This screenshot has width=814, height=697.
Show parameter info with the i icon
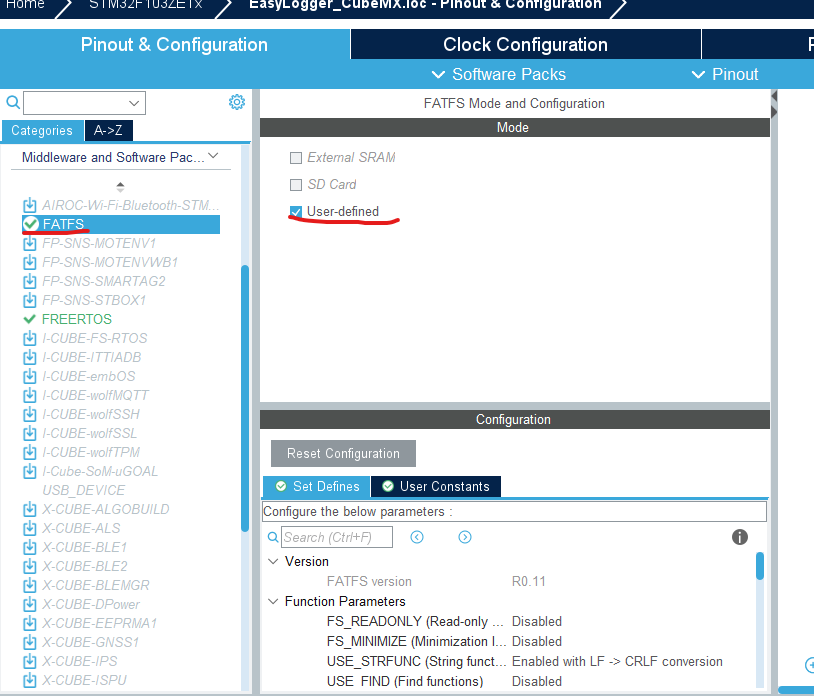[x=739, y=537]
